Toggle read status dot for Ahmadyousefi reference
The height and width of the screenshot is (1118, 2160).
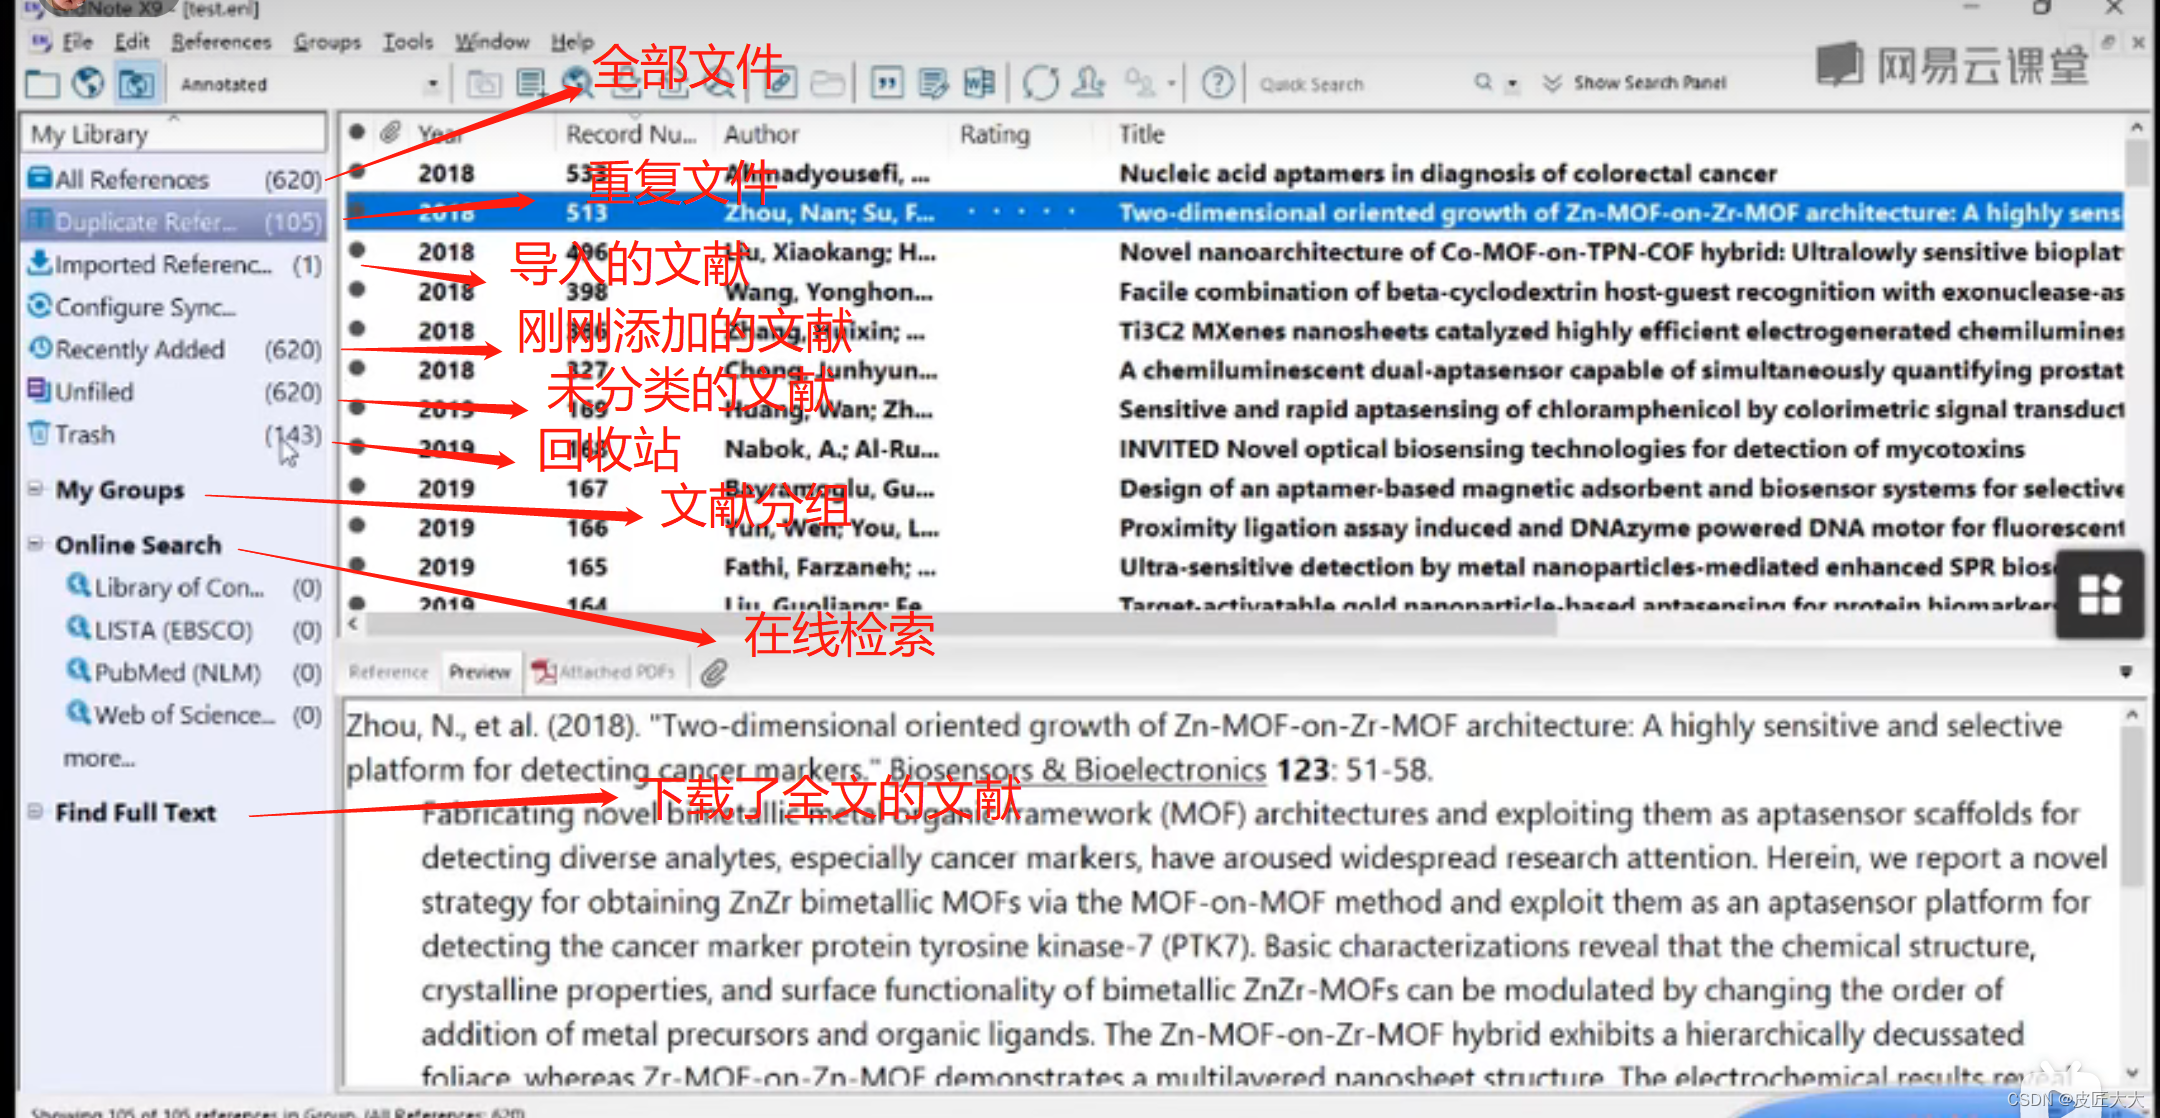(x=357, y=172)
